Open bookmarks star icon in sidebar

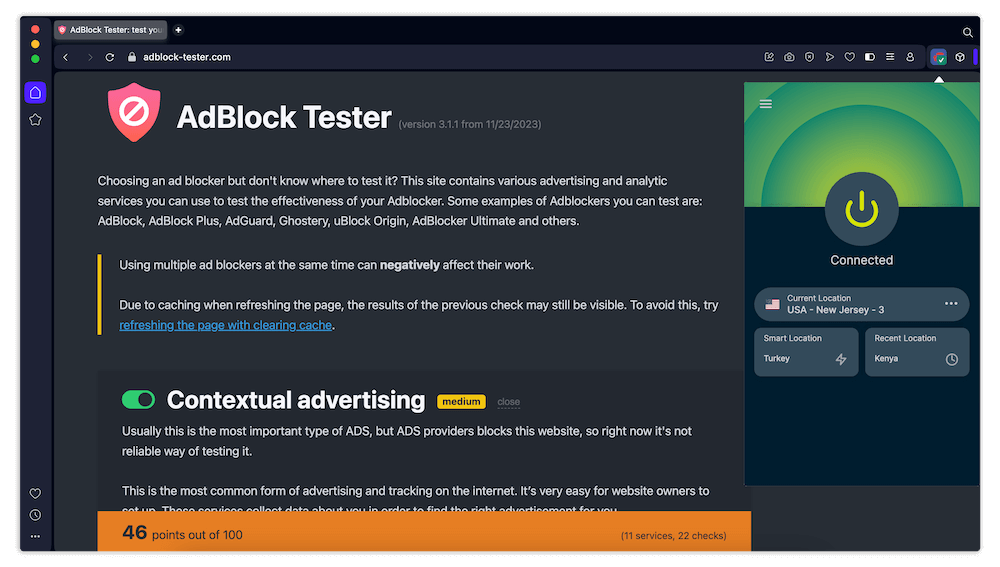tap(35, 120)
